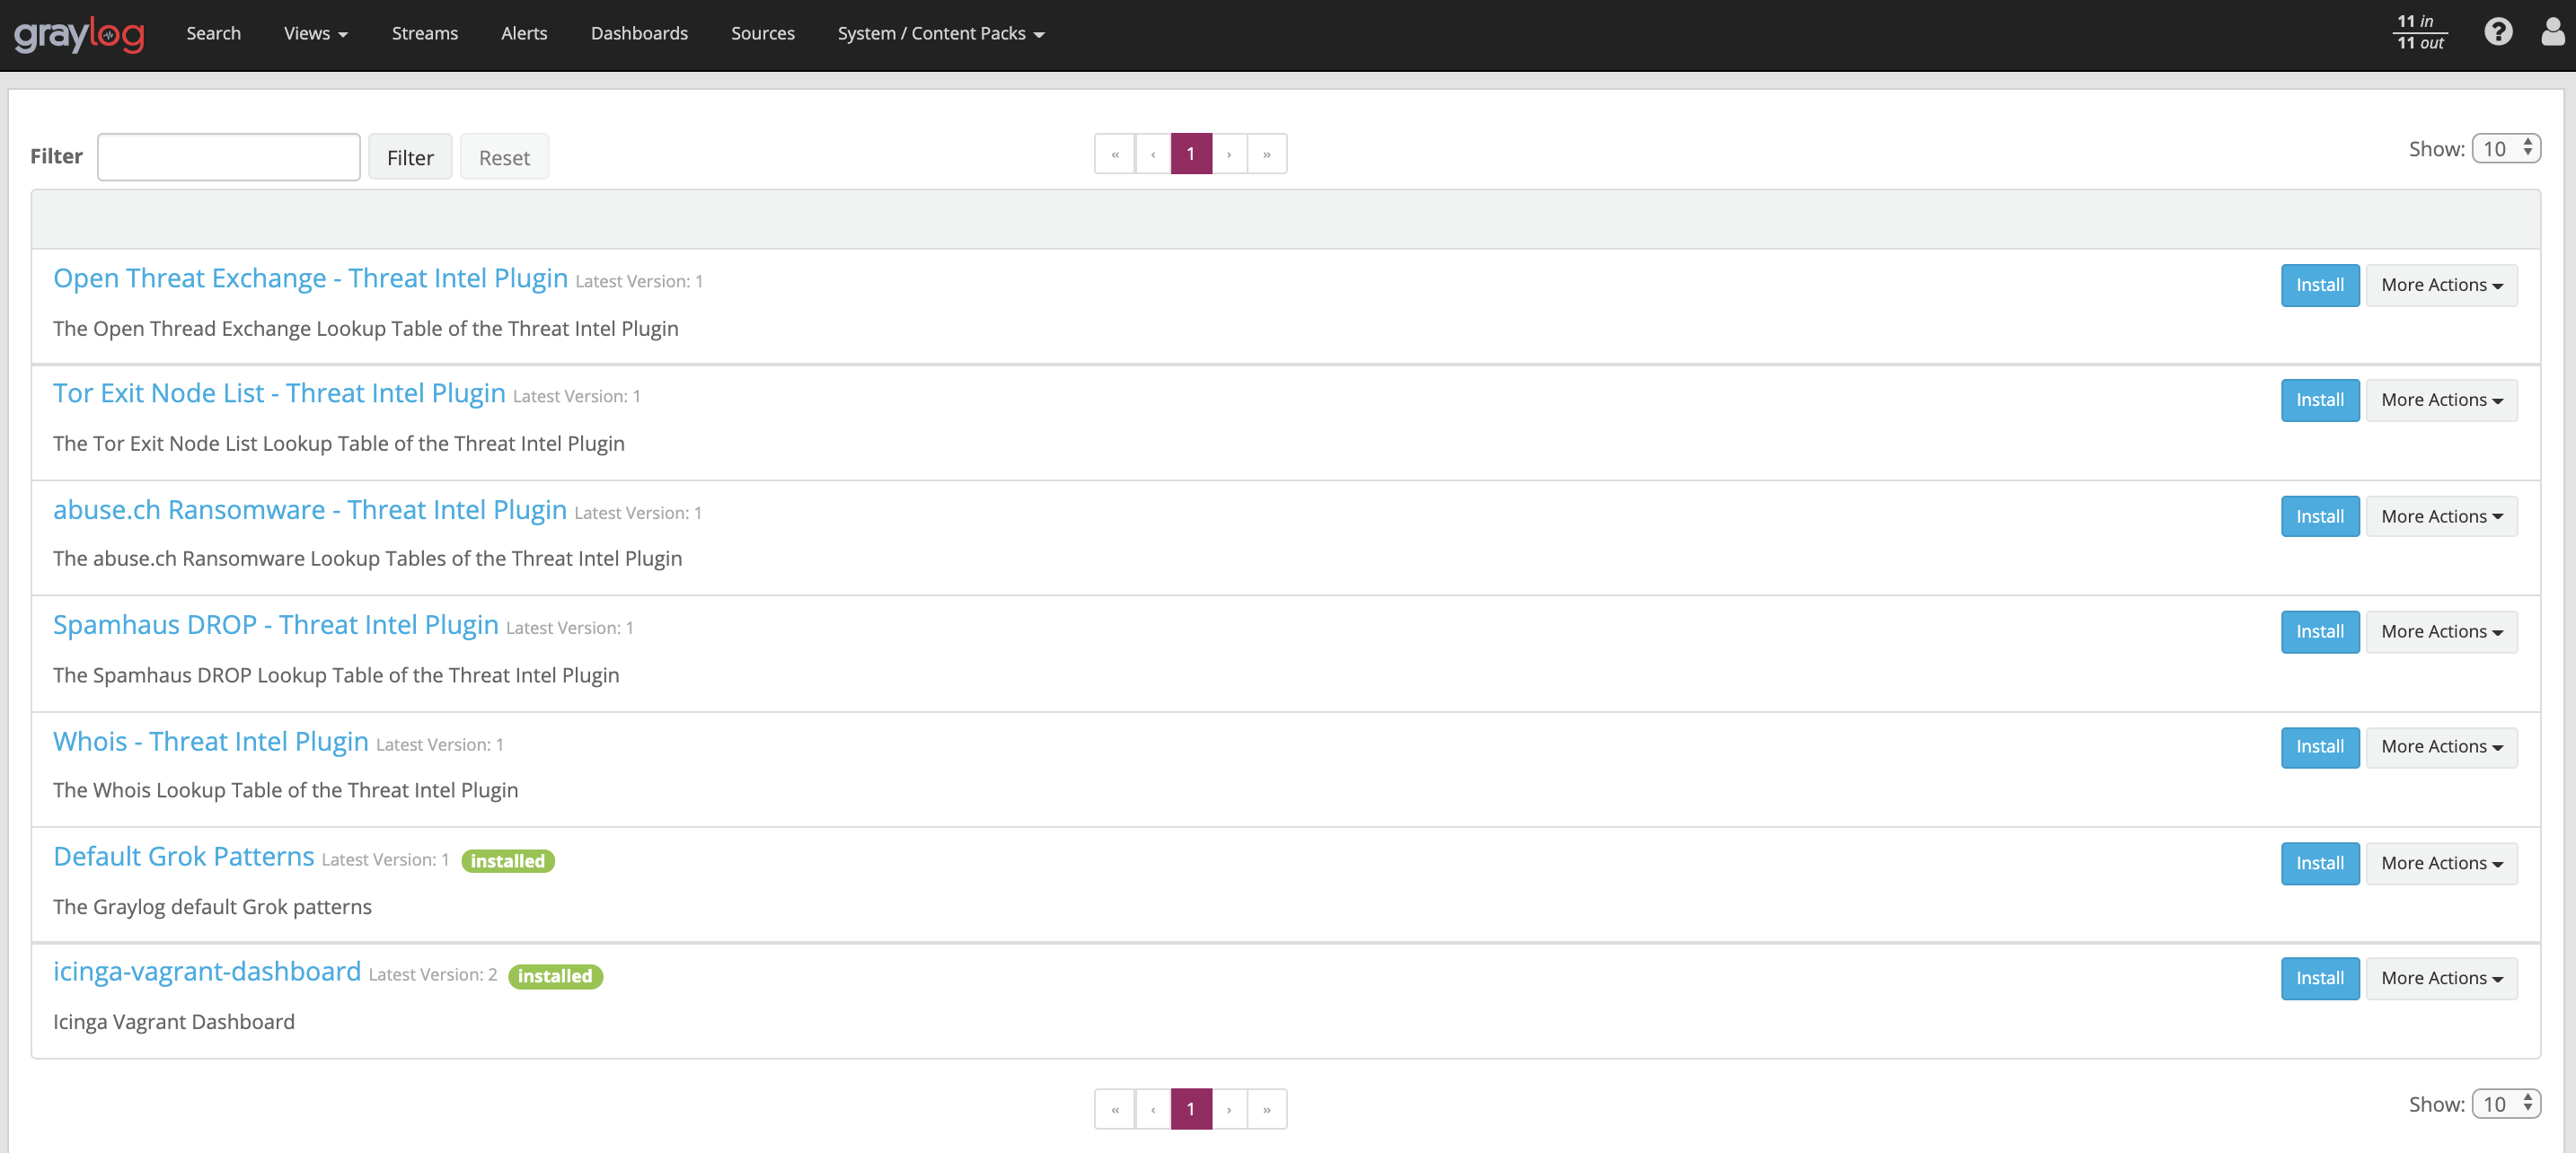Install the icinga-vagrant-dashboard pack
This screenshot has height=1153, width=2576.
pos(2320,978)
